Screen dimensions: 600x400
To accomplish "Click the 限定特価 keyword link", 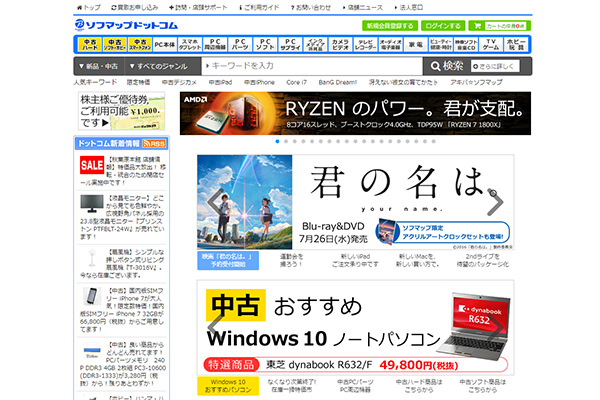I will click(139, 82).
